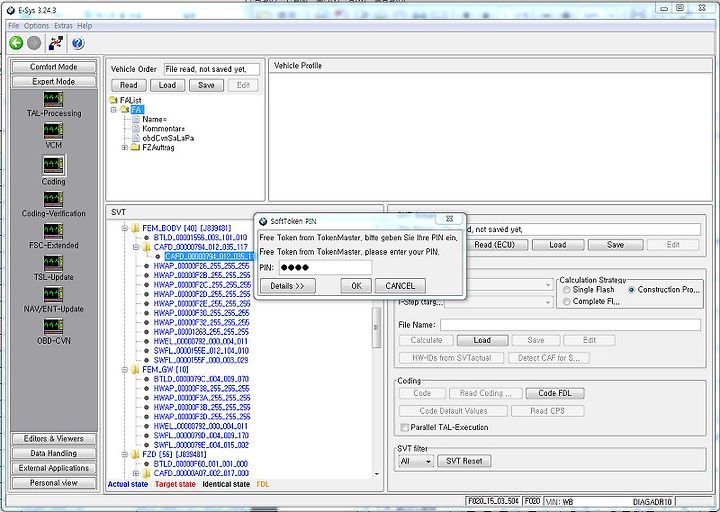This screenshot has height=512, width=720.
Task: Open the NAV/ENT-Update module icon
Action: pos(54,294)
